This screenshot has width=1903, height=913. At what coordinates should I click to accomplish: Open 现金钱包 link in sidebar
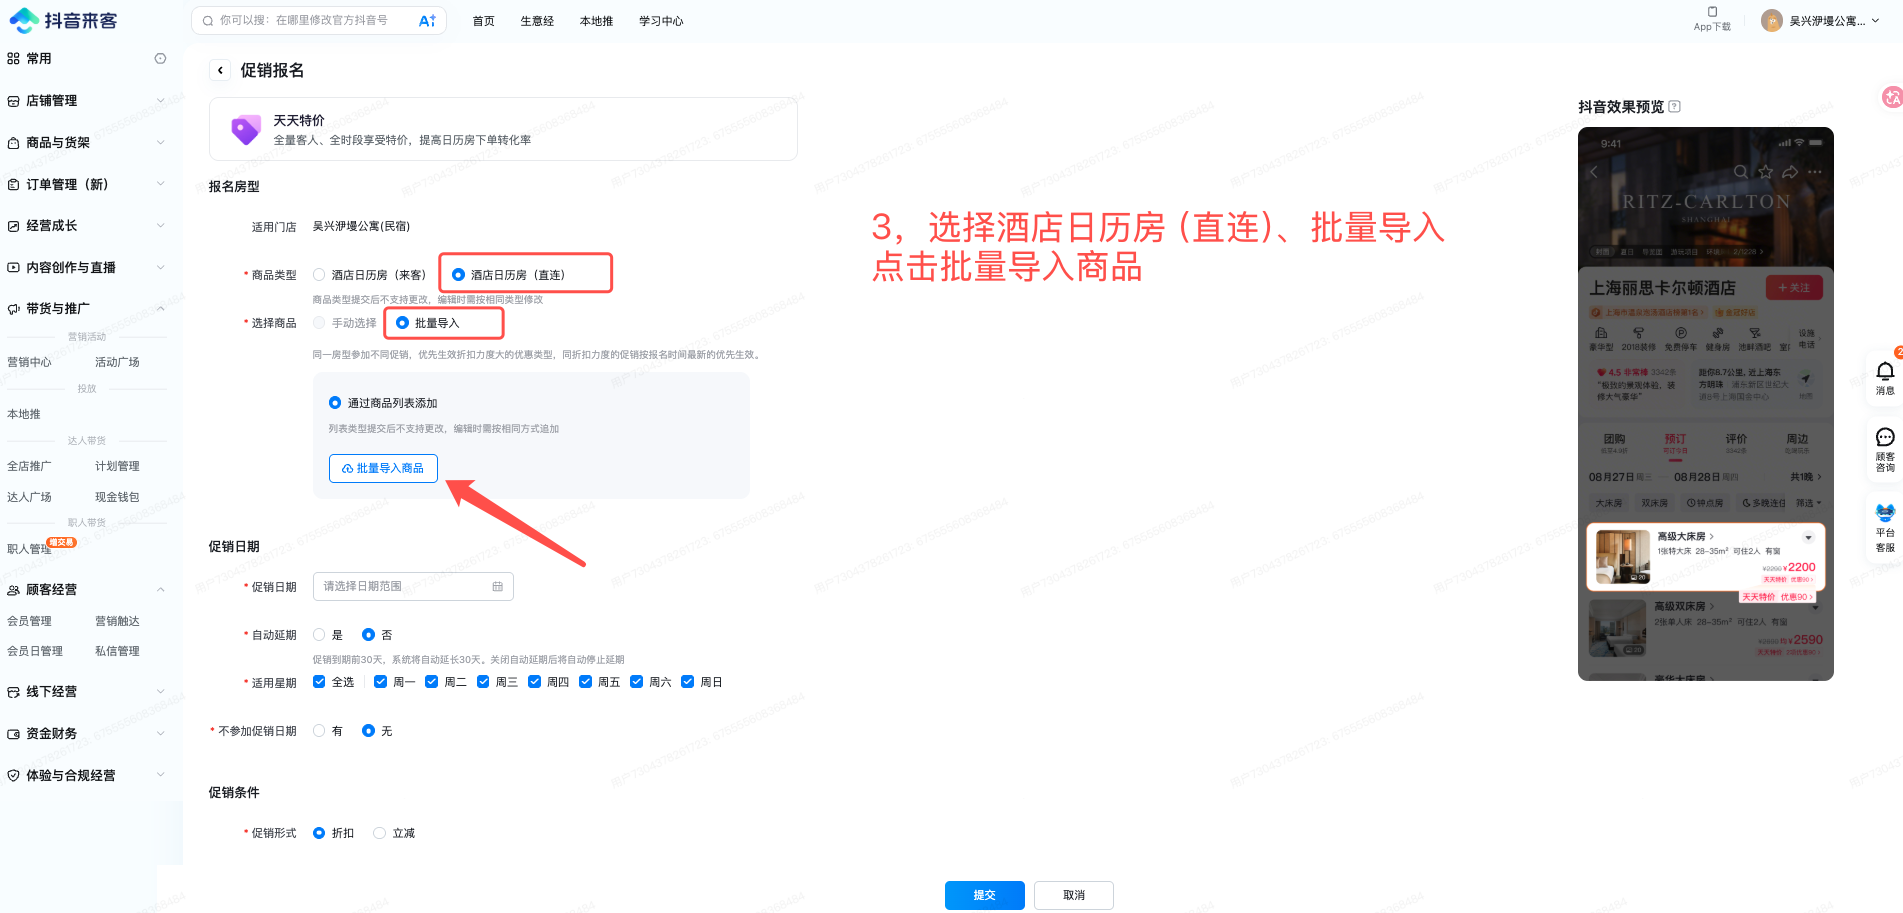[x=117, y=497]
